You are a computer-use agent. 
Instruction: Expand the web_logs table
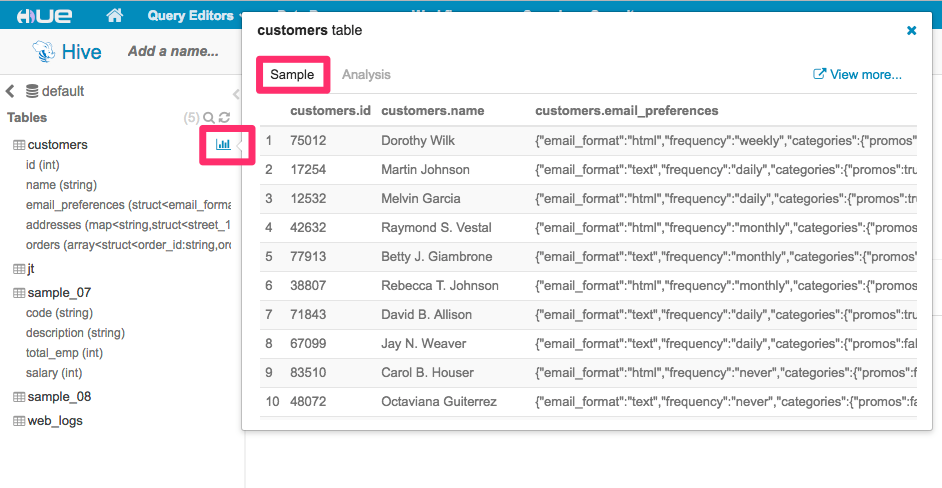55,421
